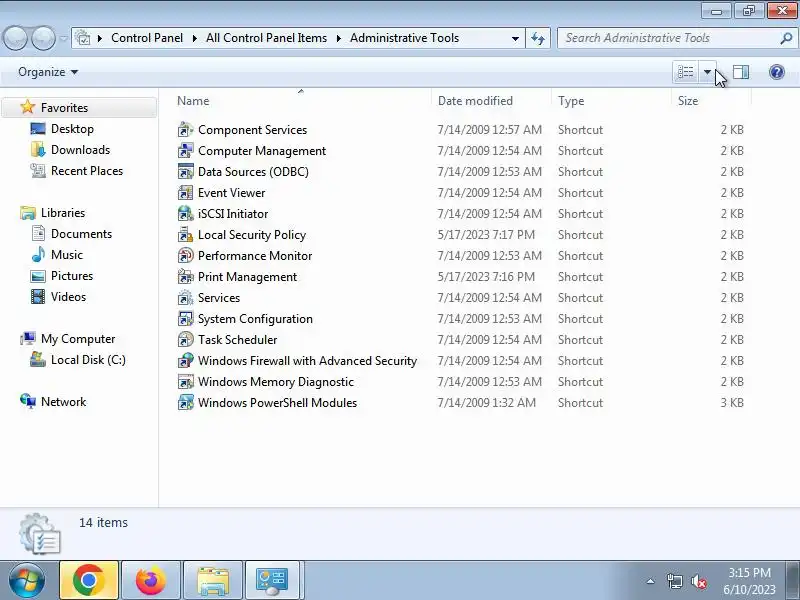Select the Local Security Policy icon
This screenshot has height=600, width=800.
pyautogui.click(x=185, y=234)
